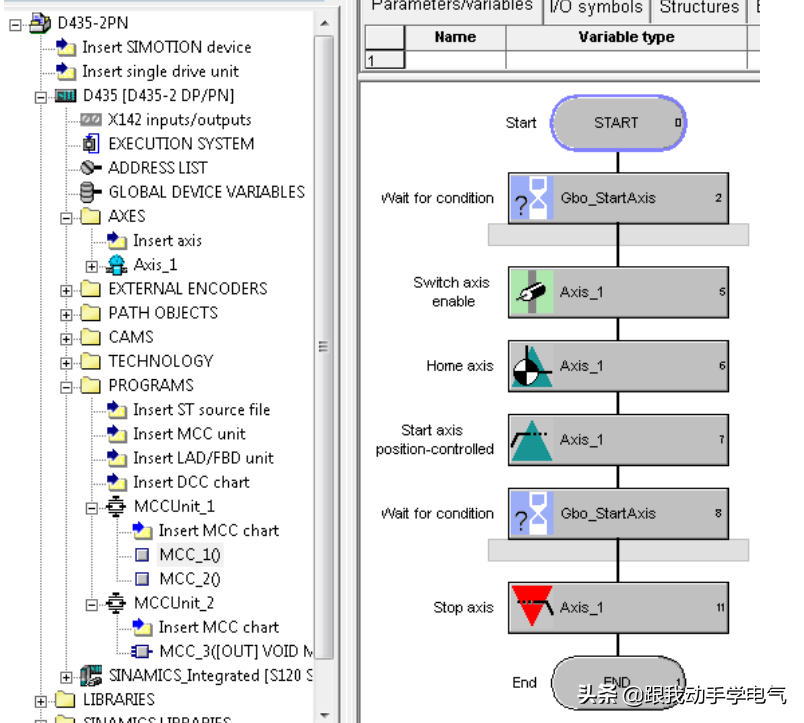Click the EXECUTION SYSTEM icon

click(92, 144)
